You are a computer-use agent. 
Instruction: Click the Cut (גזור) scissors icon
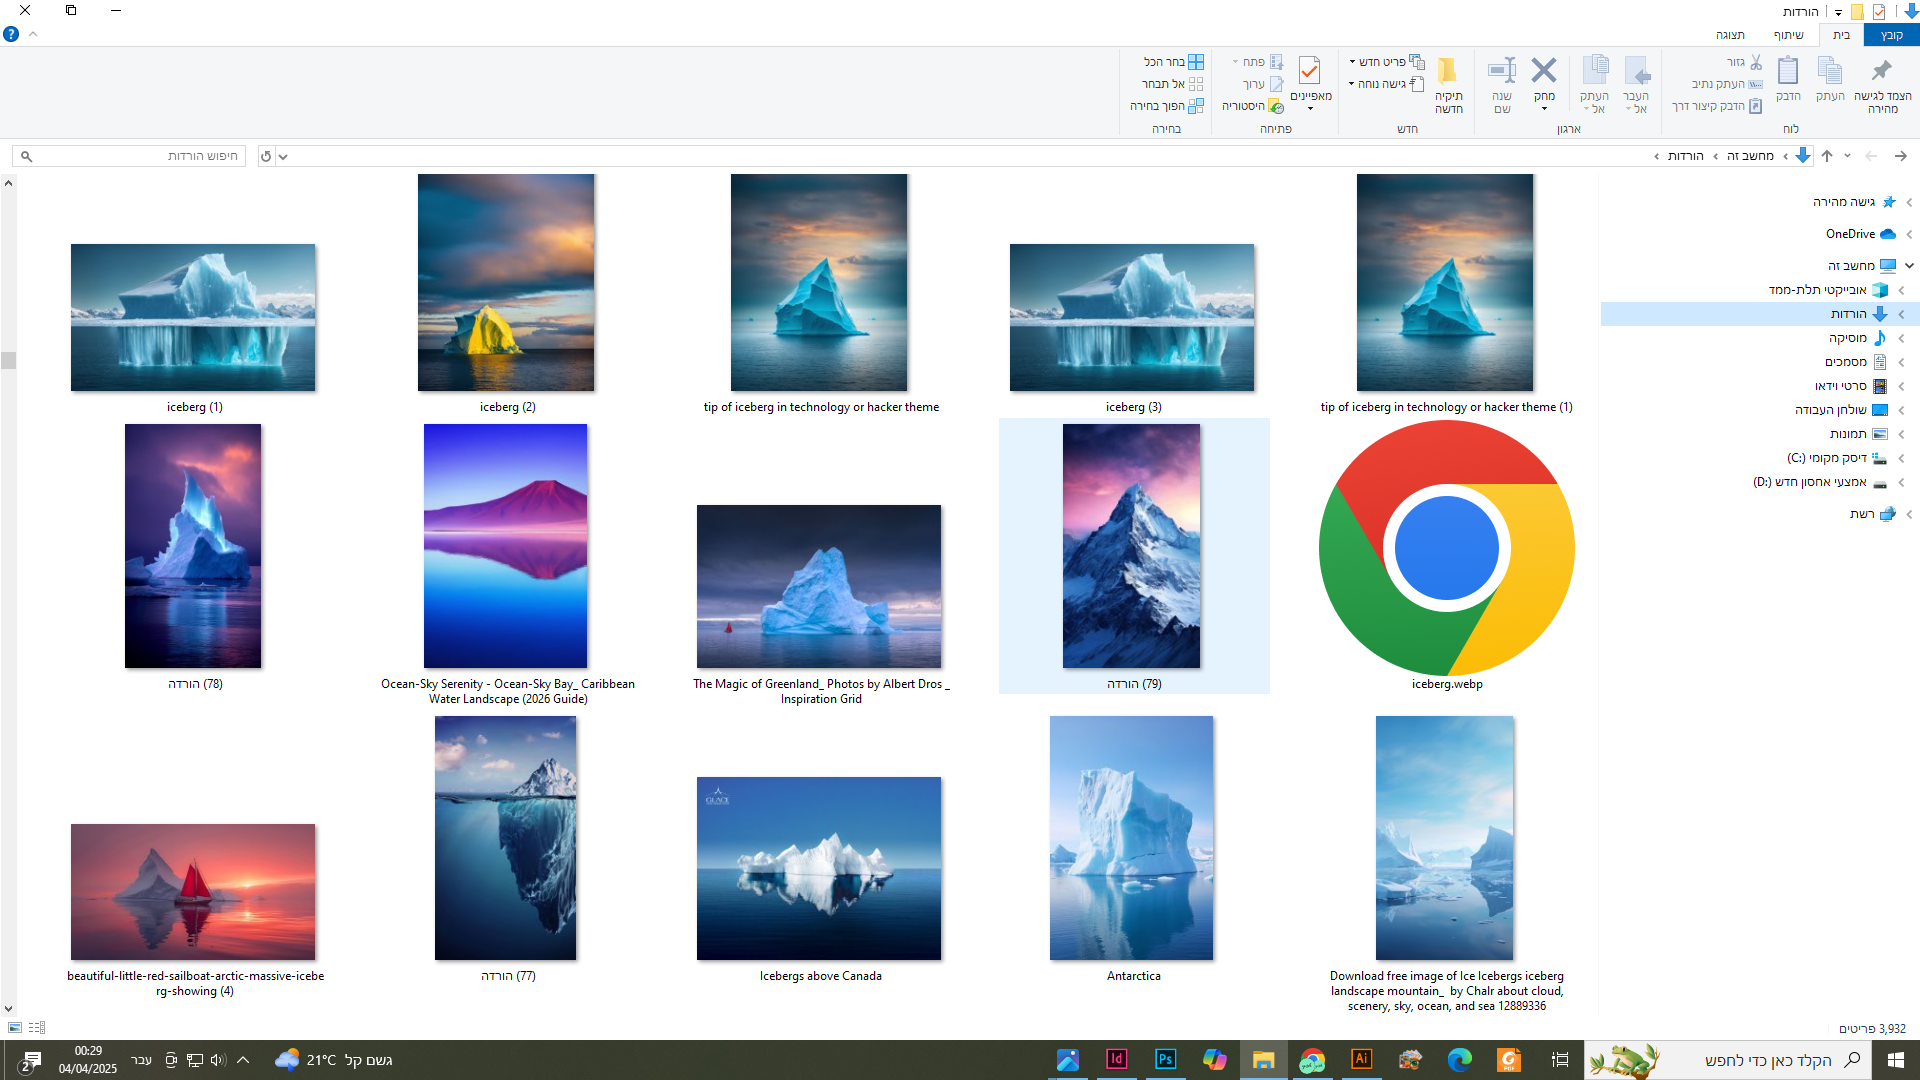pos(1756,62)
